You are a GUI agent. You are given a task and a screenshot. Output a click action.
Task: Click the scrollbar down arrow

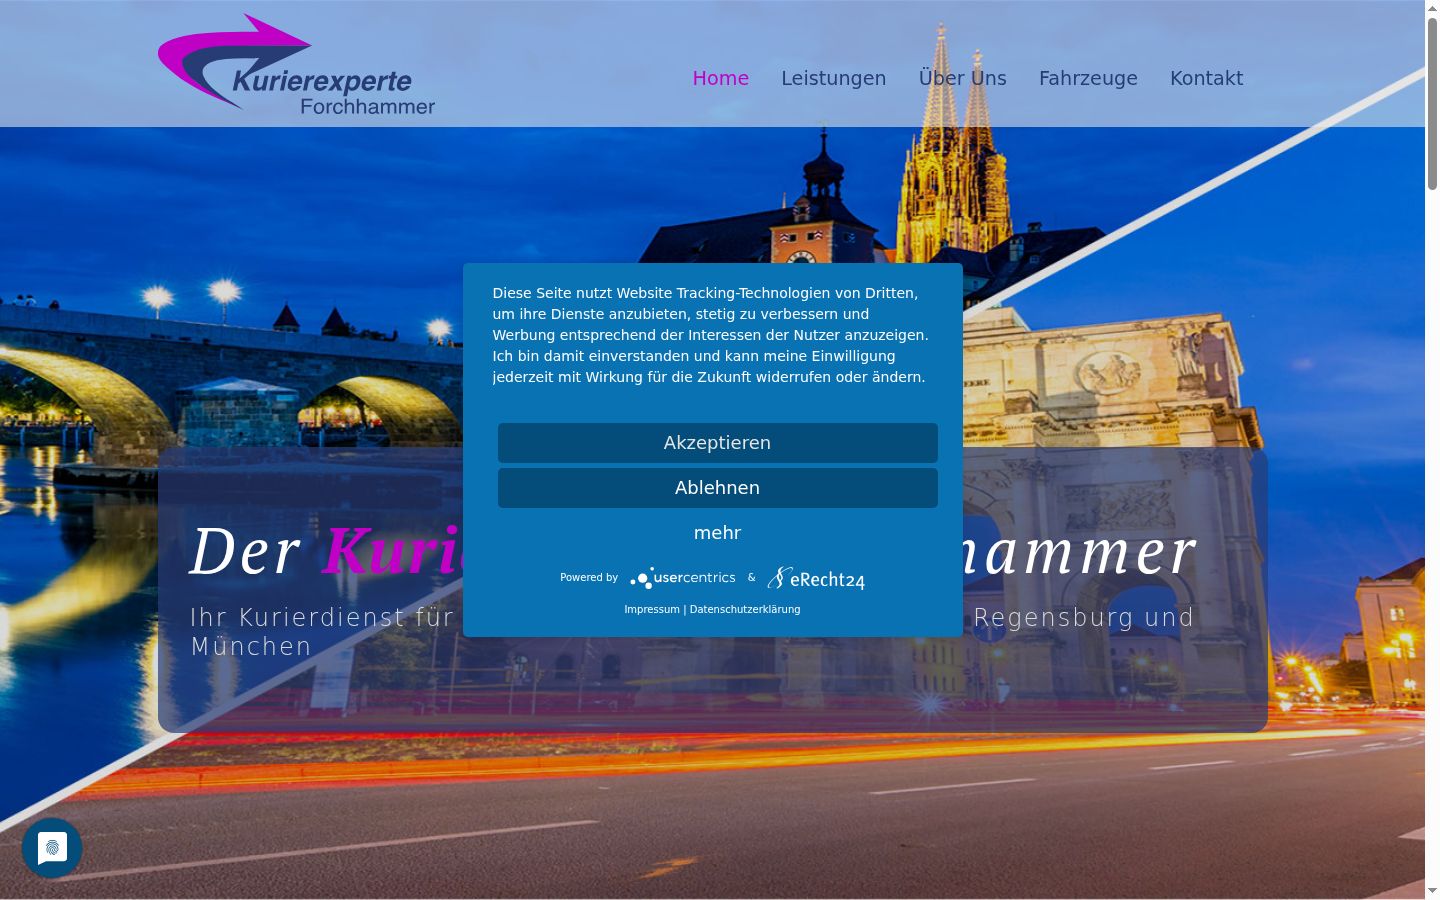tap(1432, 891)
